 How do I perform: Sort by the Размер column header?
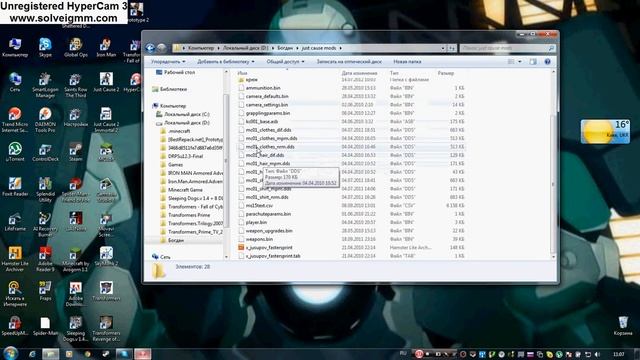(445, 73)
